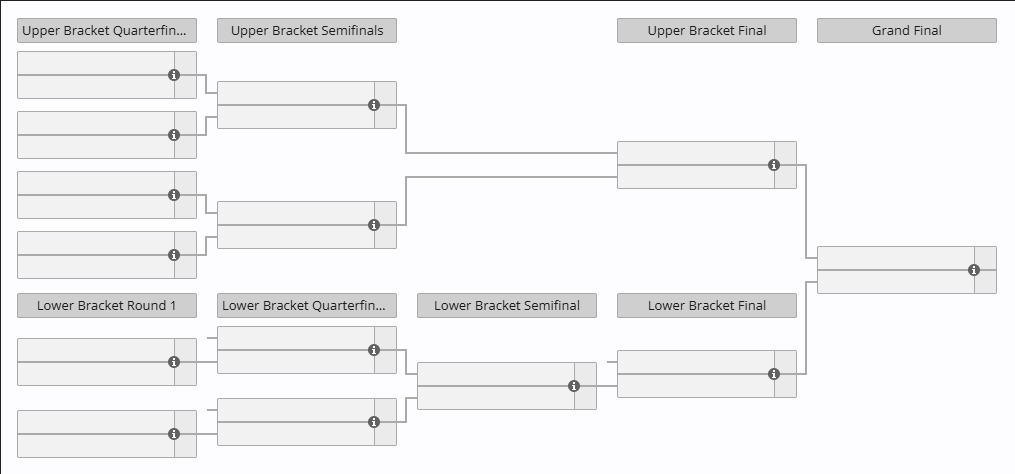This screenshot has height=474, width=1015.
Task: Open info icon of first Upper Bracket Quarterfinal match
Action: (174, 75)
